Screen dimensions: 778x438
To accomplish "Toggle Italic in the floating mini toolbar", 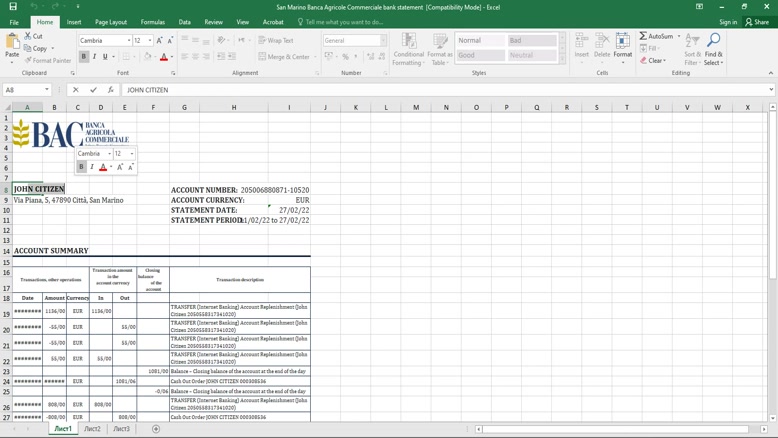I will 92,168.
